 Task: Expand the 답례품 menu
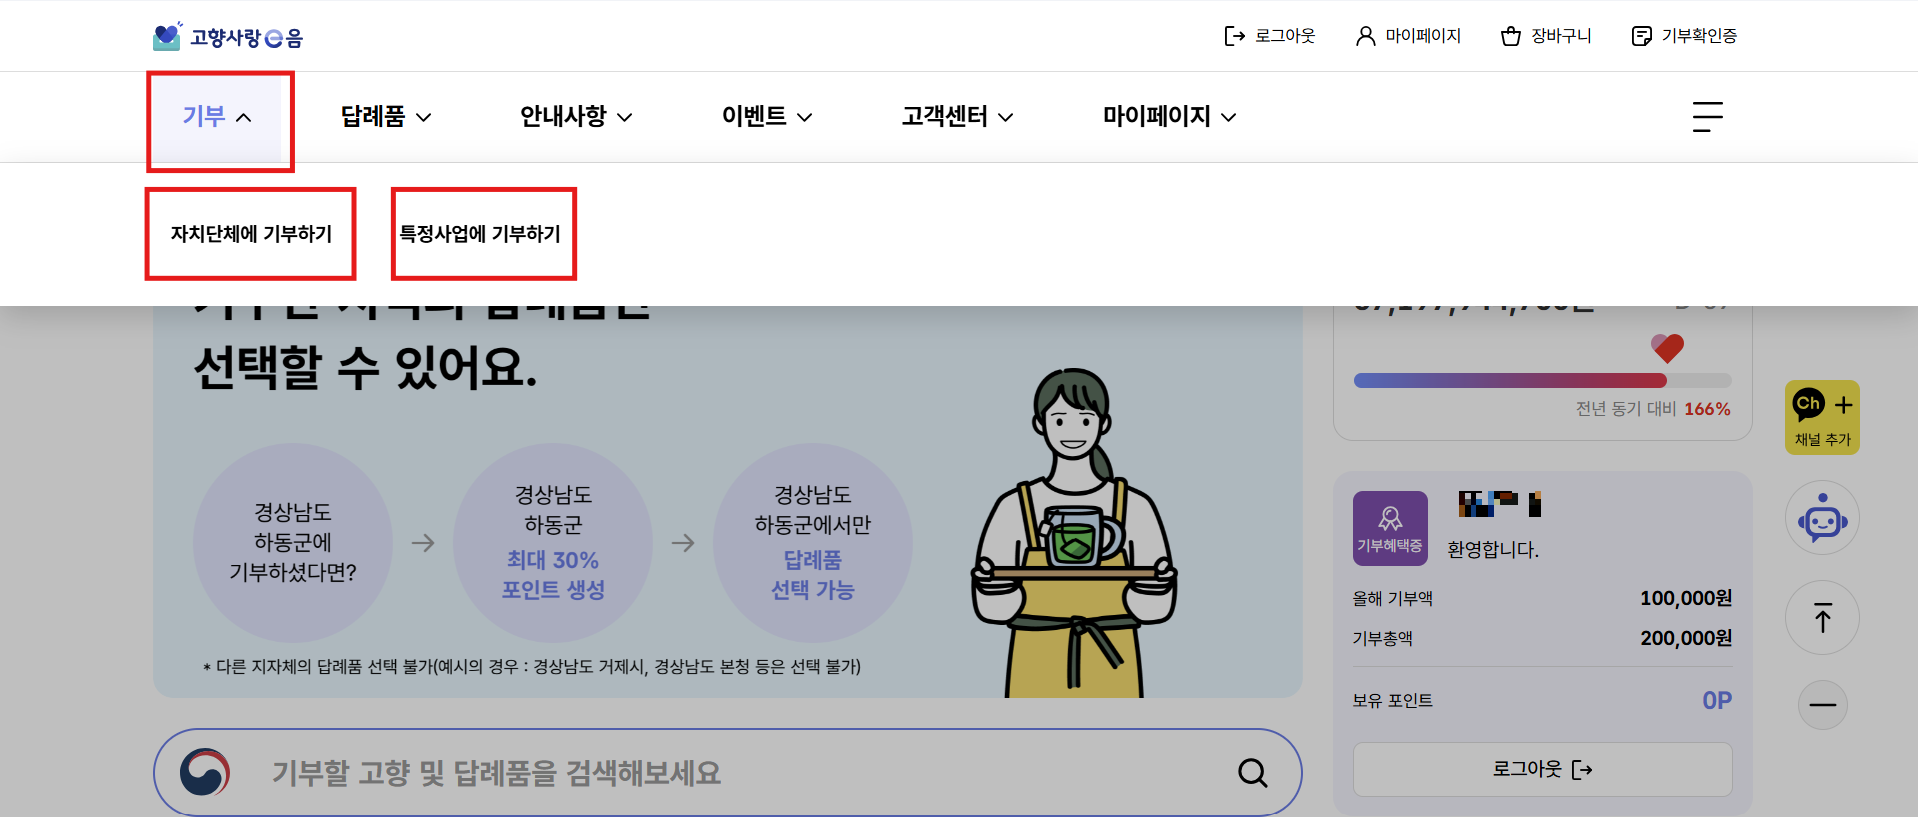click(x=386, y=116)
